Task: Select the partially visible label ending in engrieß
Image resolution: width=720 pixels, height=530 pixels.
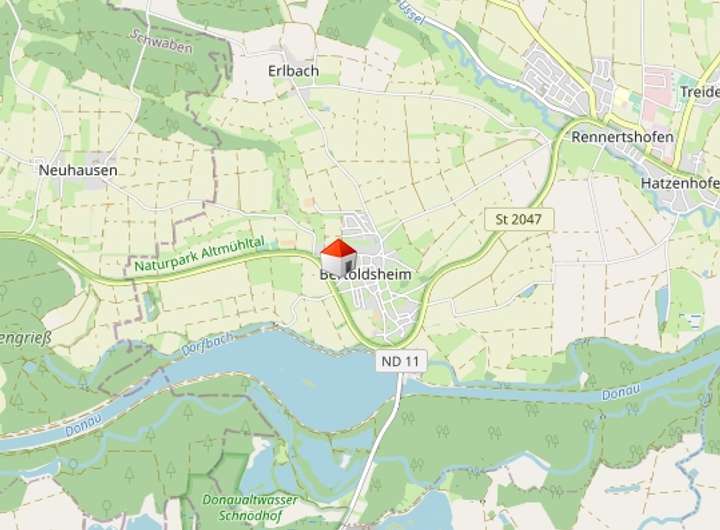Action: point(25,338)
